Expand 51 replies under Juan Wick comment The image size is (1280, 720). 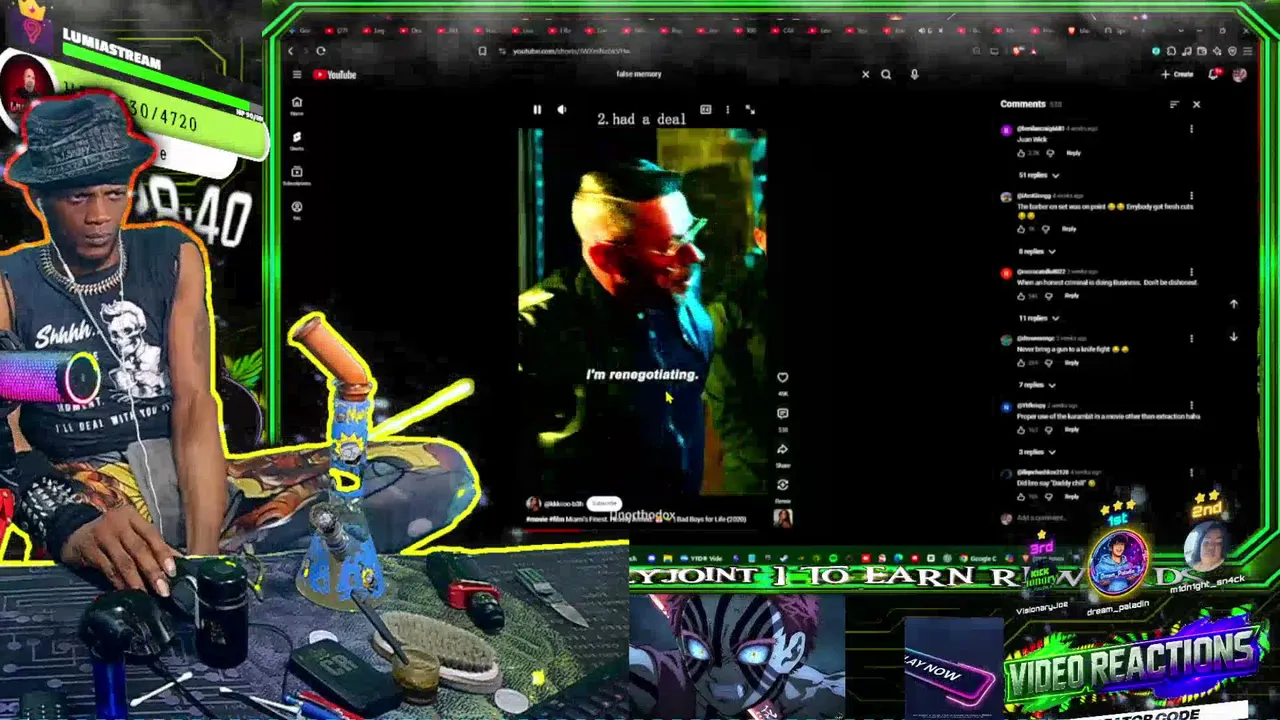tap(1039, 175)
